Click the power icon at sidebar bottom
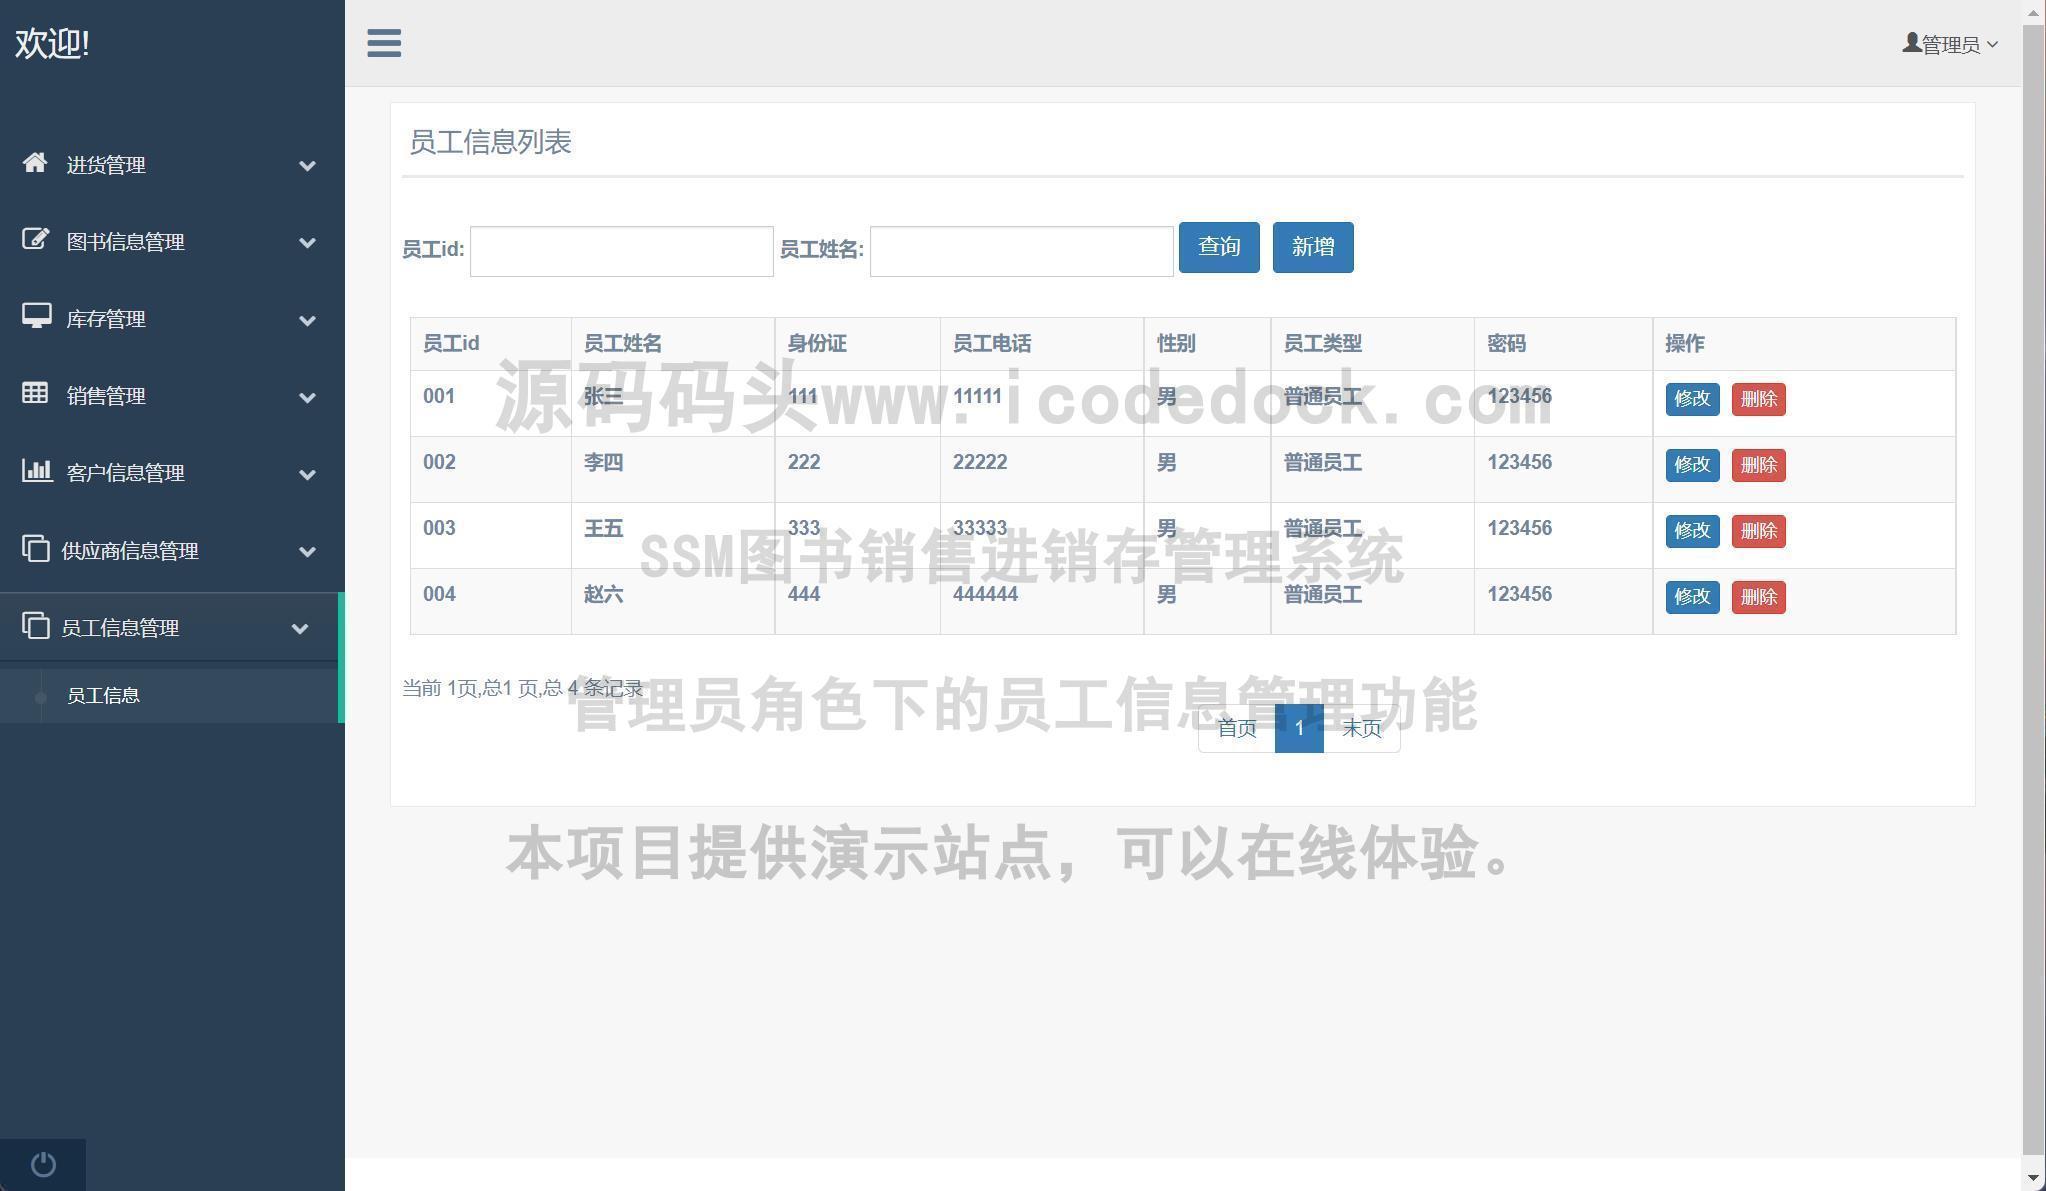 pos(43,1164)
